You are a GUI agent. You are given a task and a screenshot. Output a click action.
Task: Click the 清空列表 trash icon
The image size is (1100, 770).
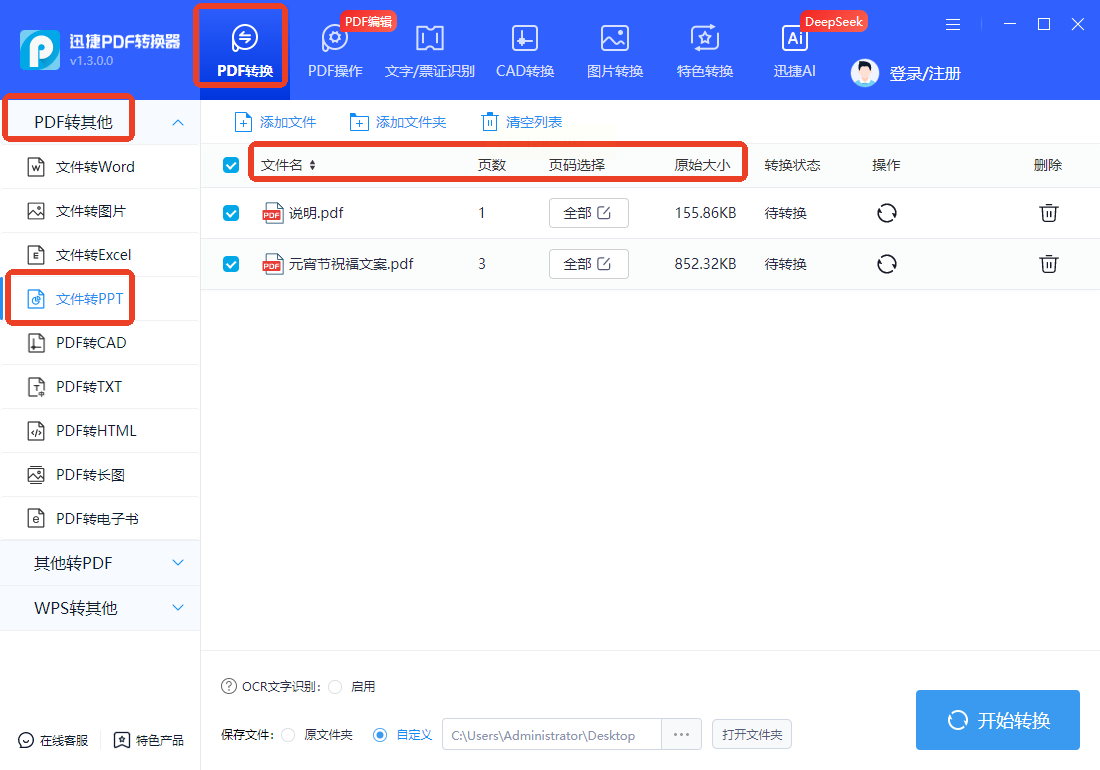tap(490, 122)
